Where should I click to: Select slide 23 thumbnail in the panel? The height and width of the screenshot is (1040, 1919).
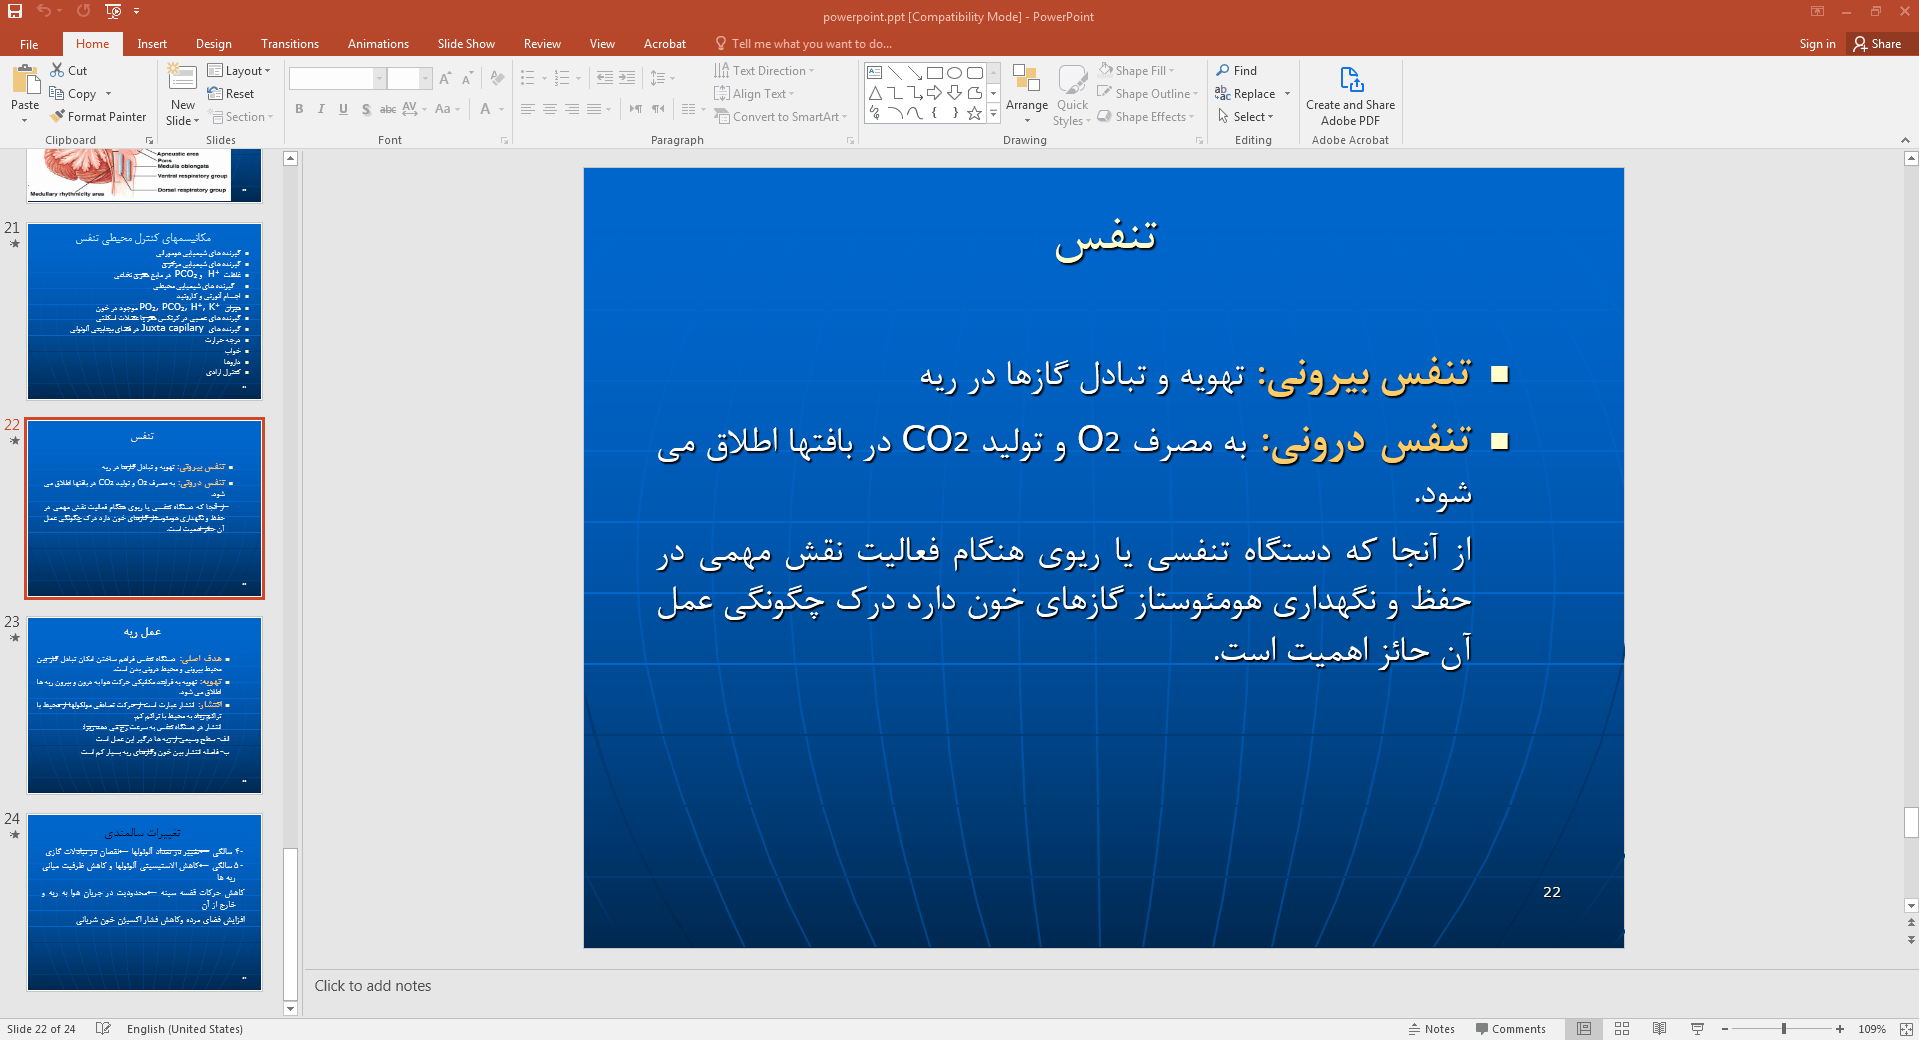[x=144, y=705]
